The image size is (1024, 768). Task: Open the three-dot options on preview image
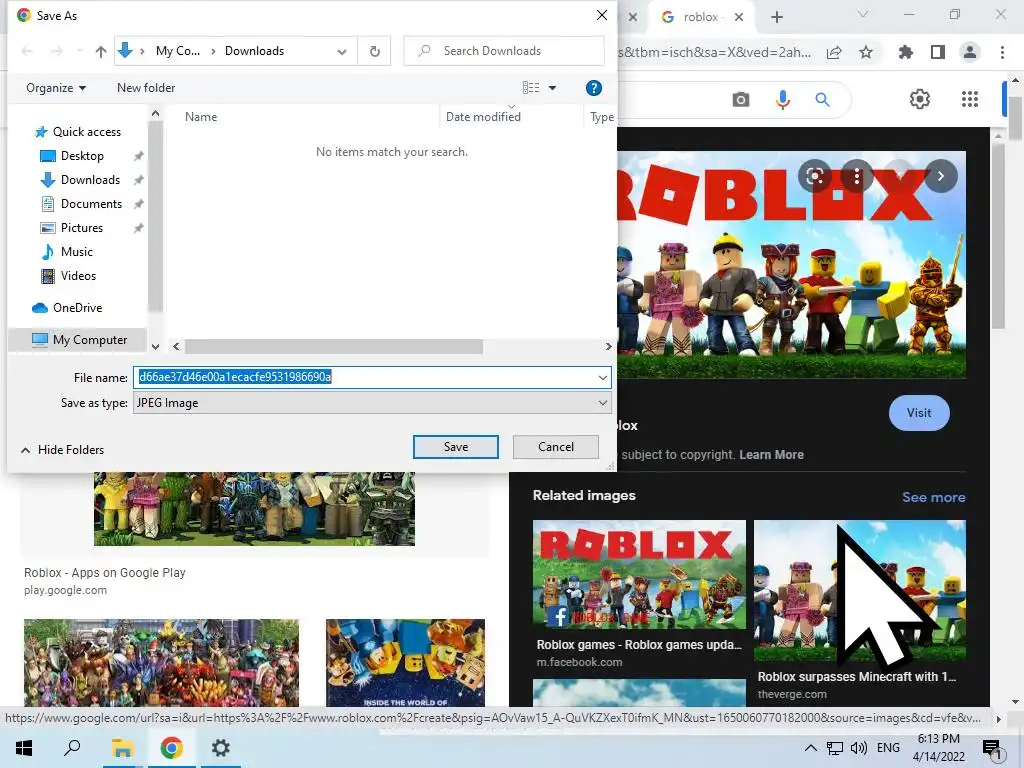pos(857,176)
